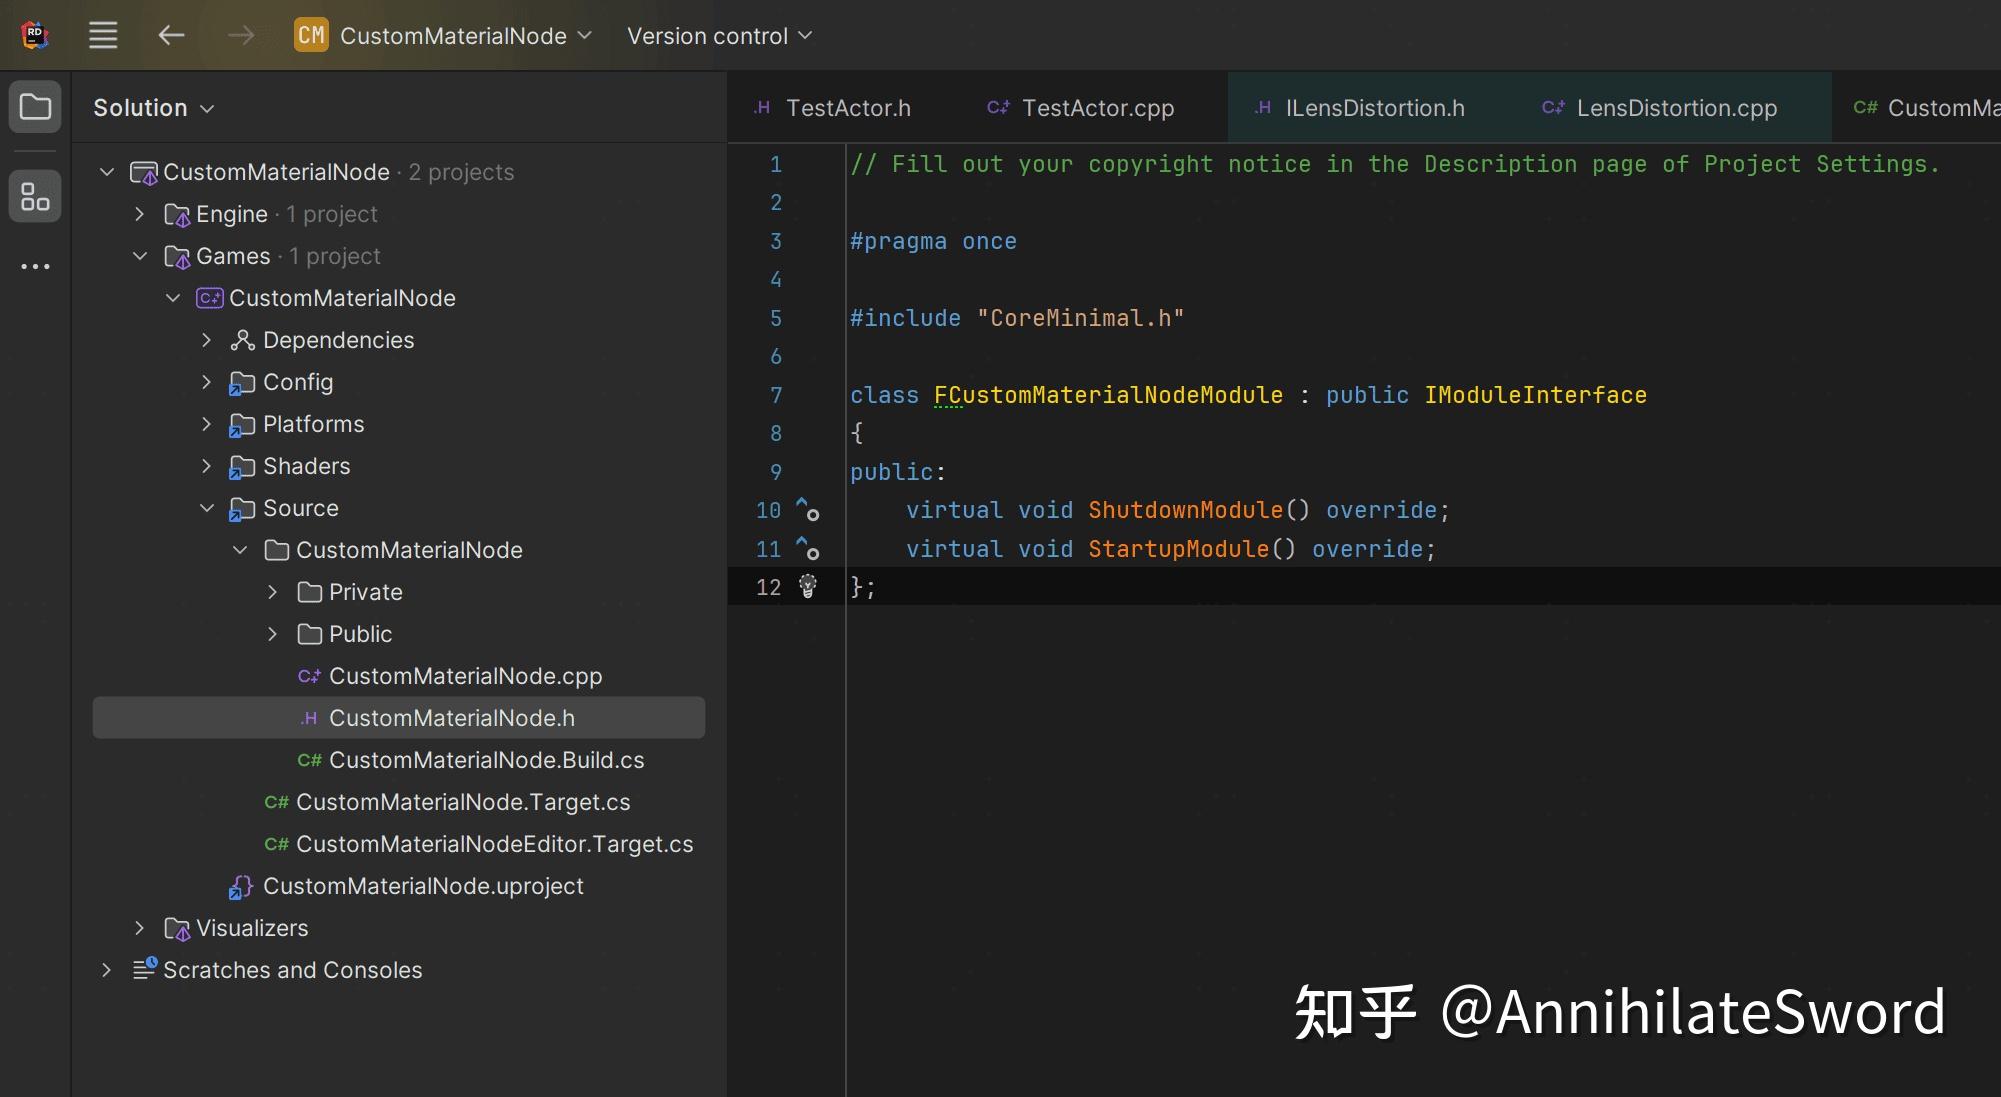The width and height of the screenshot is (2001, 1097).
Task: Collapse the Source folder node
Action: (207, 508)
